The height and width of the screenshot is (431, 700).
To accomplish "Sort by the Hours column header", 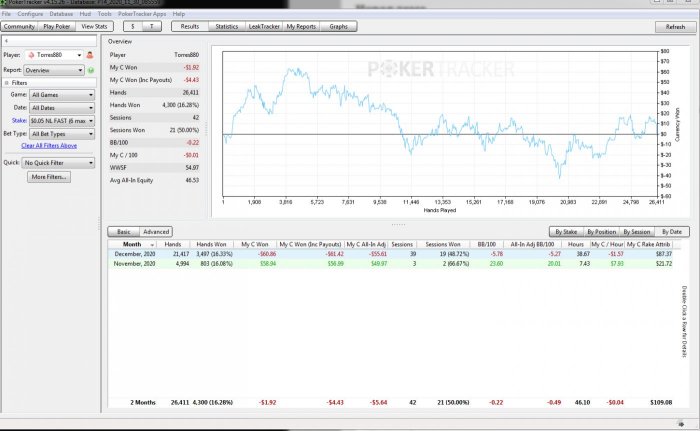I will point(576,245).
